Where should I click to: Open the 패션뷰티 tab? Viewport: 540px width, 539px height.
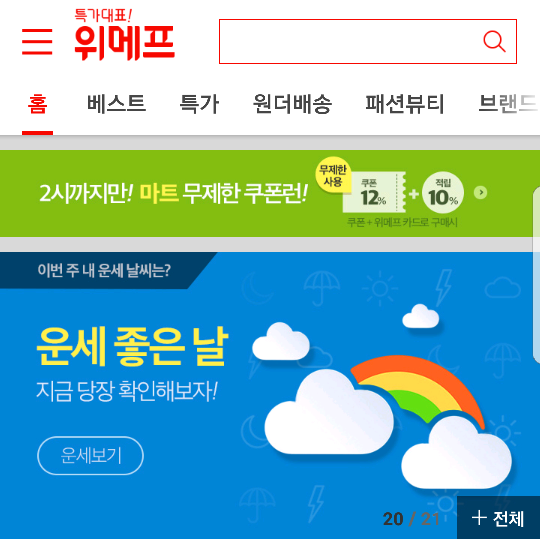tap(405, 103)
